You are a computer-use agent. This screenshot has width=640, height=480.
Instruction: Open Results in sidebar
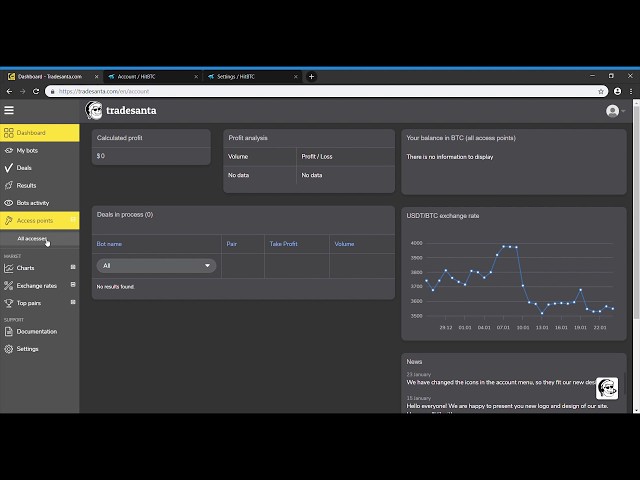pyautogui.click(x=40, y=185)
